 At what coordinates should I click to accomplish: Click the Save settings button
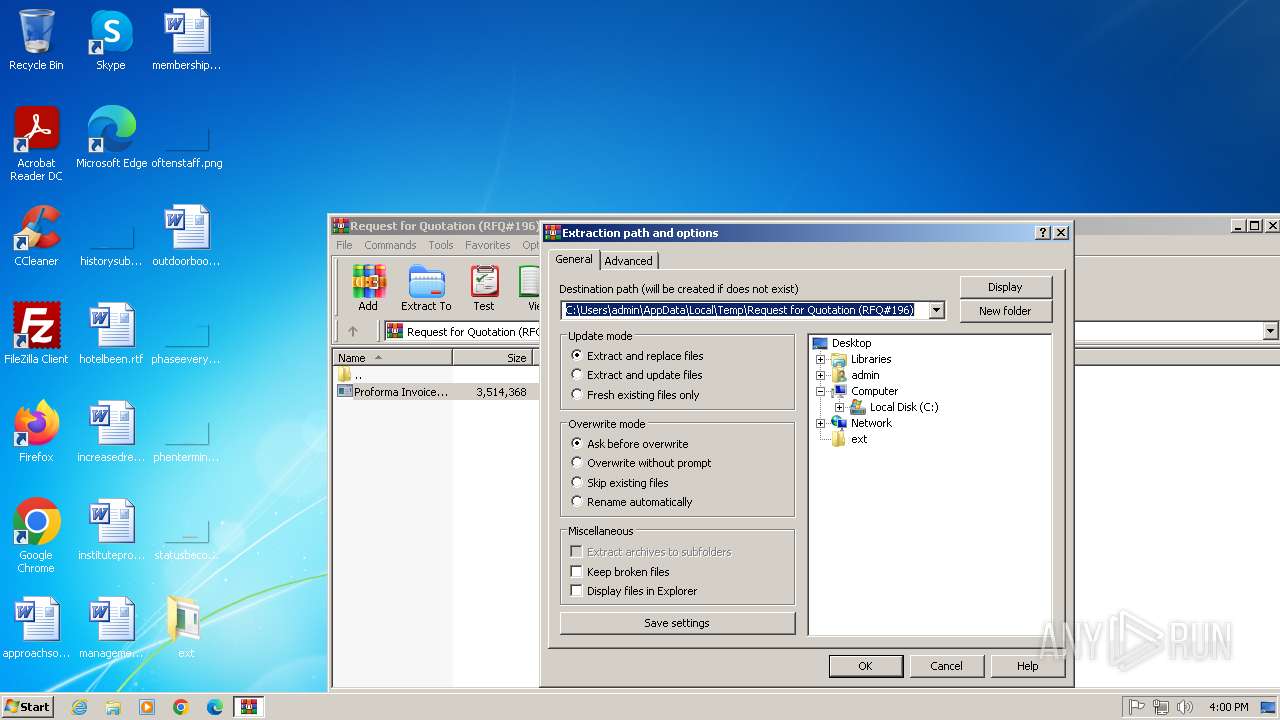677,623
